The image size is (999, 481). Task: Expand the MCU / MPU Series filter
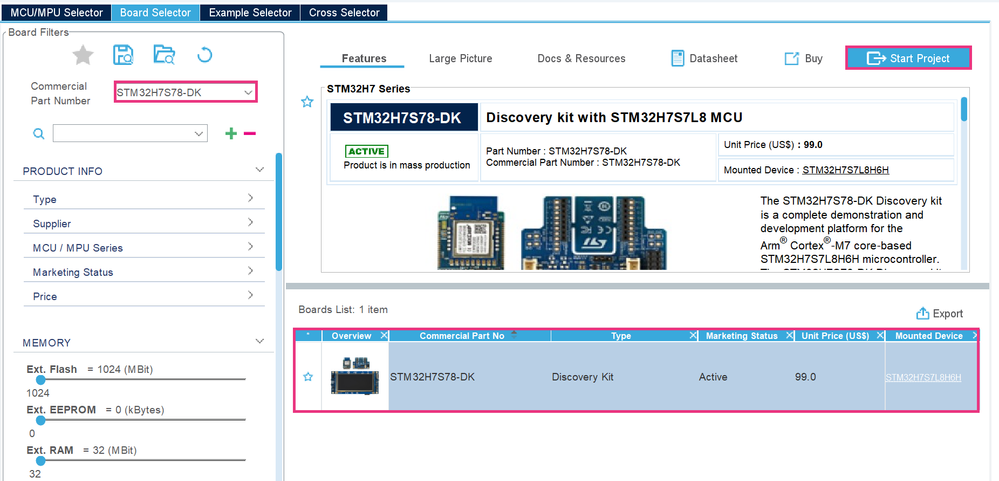click(x=251, y=246)
